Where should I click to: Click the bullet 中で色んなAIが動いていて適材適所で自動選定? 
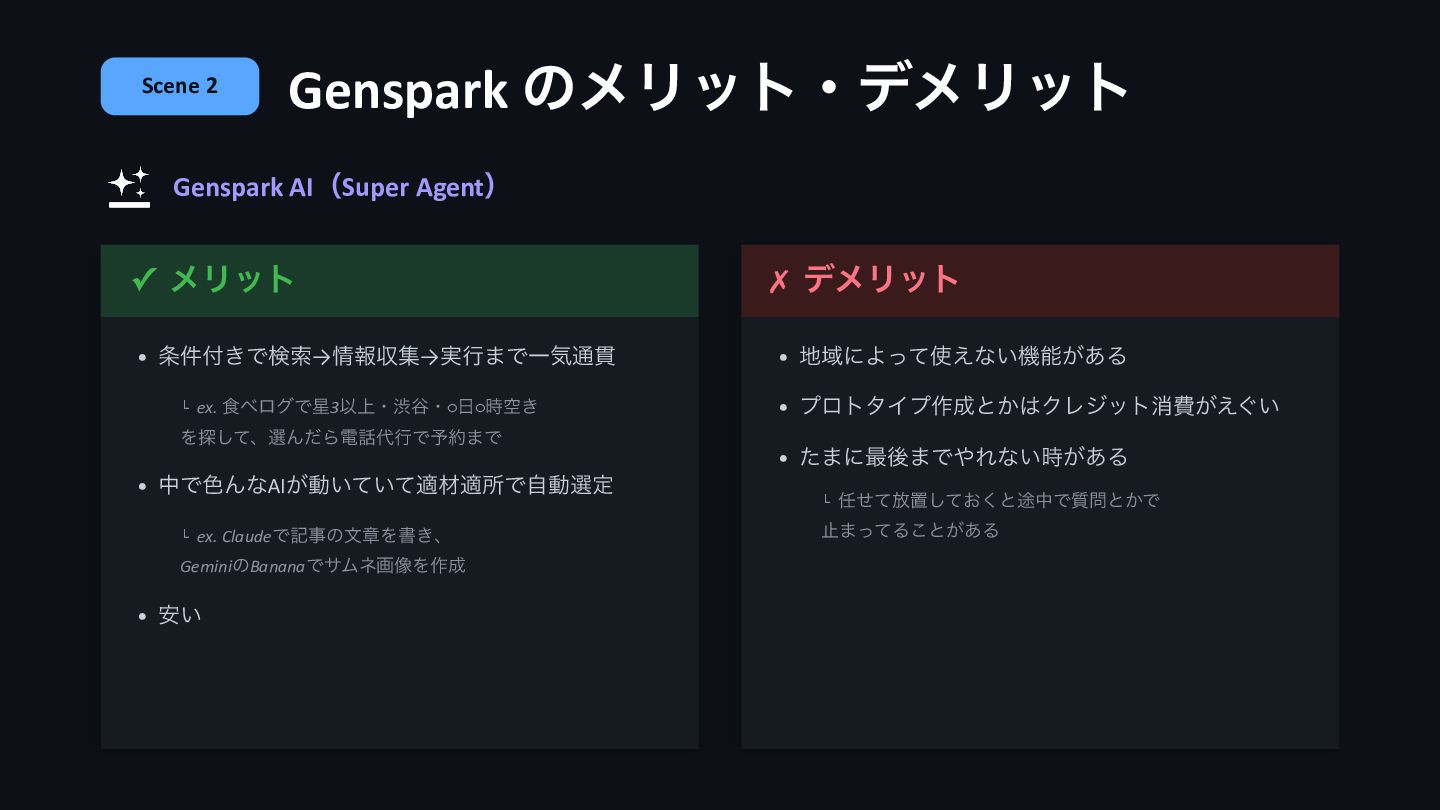click(x=386, y=486)
